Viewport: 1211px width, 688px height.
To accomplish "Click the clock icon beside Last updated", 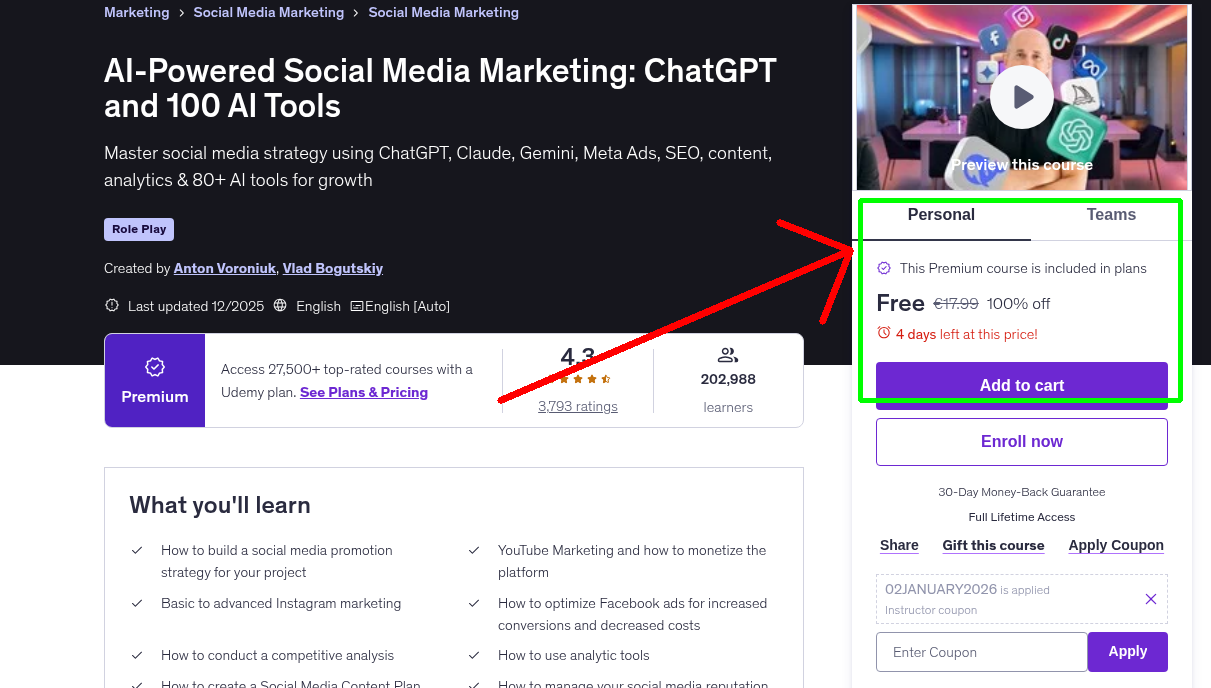I will [x=111, y=306].
